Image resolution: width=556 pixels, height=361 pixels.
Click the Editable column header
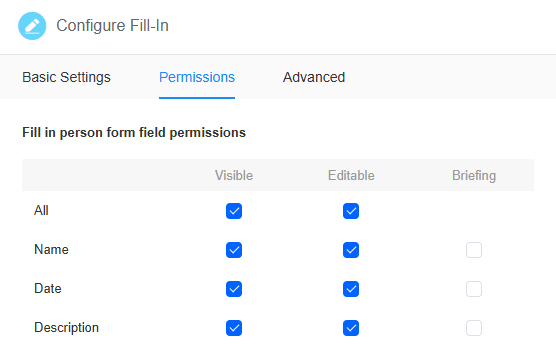point(351,176)
